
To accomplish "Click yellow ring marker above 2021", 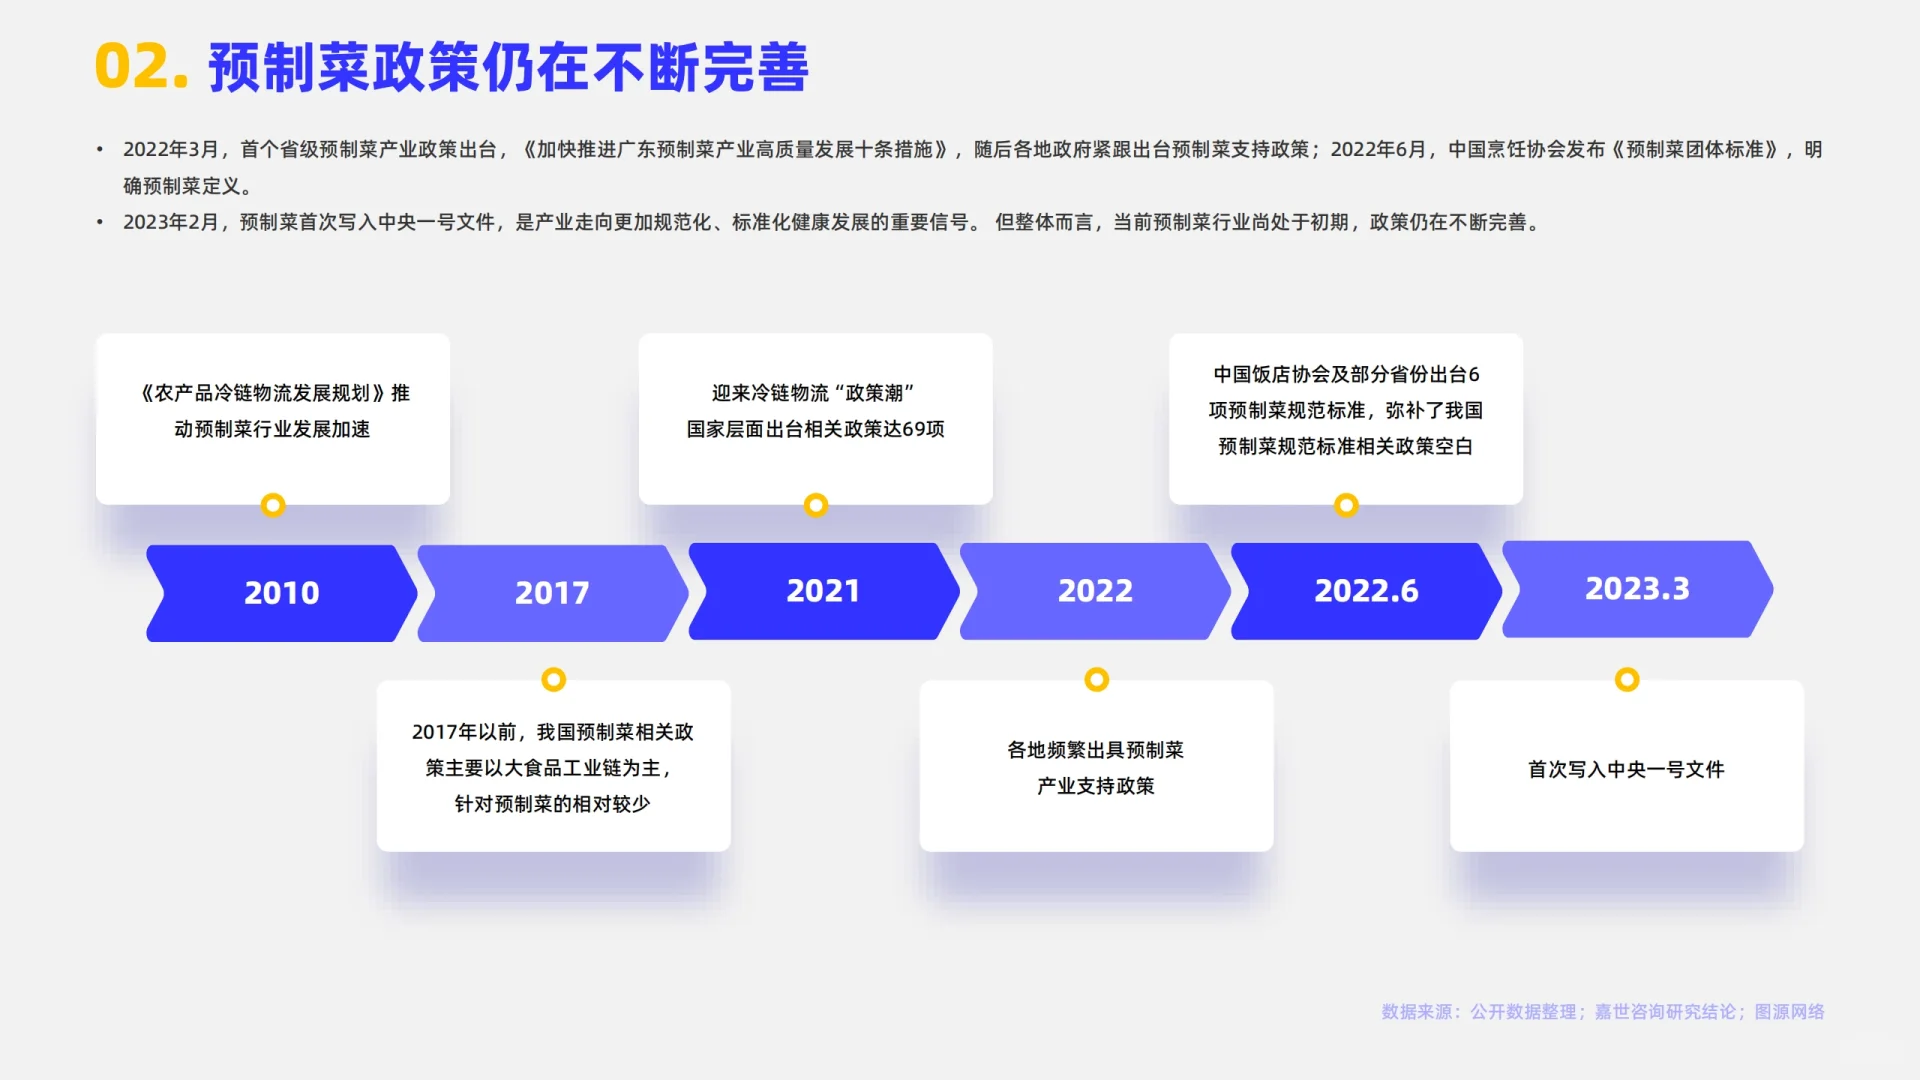I will (816, 505).
